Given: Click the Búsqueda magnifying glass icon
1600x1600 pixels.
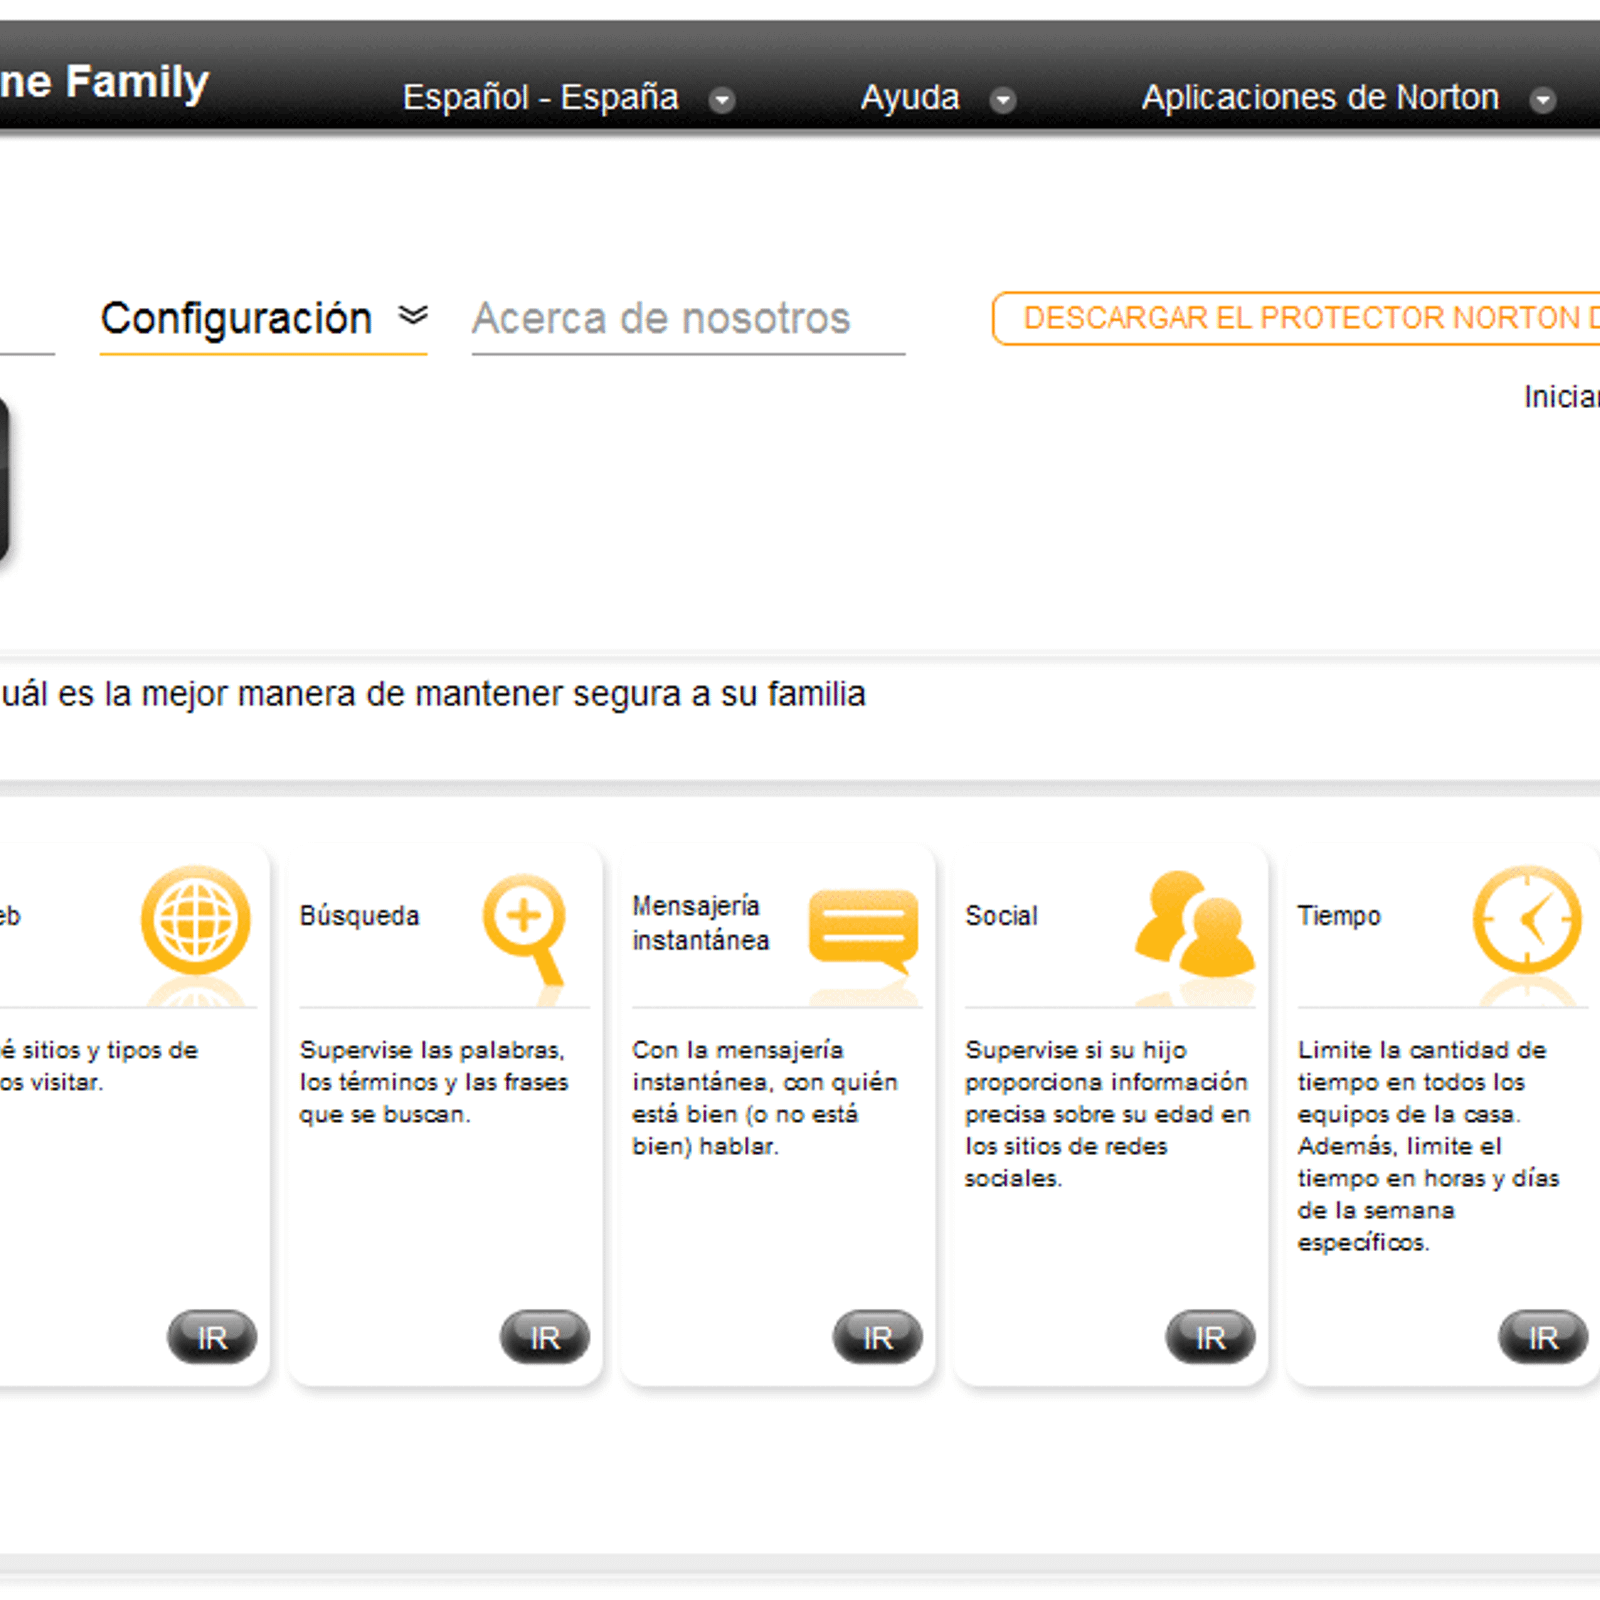Looking at the screenshot, I should coord(524,930).
